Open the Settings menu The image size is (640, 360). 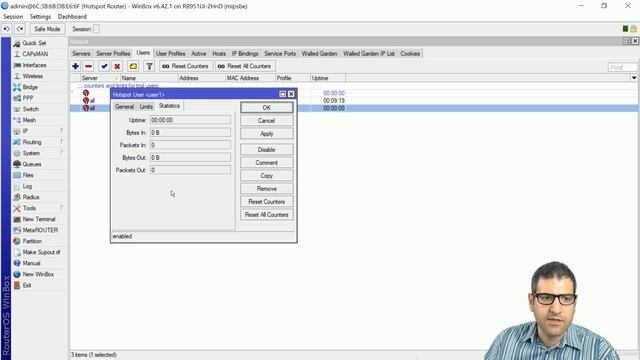point(40,17)
